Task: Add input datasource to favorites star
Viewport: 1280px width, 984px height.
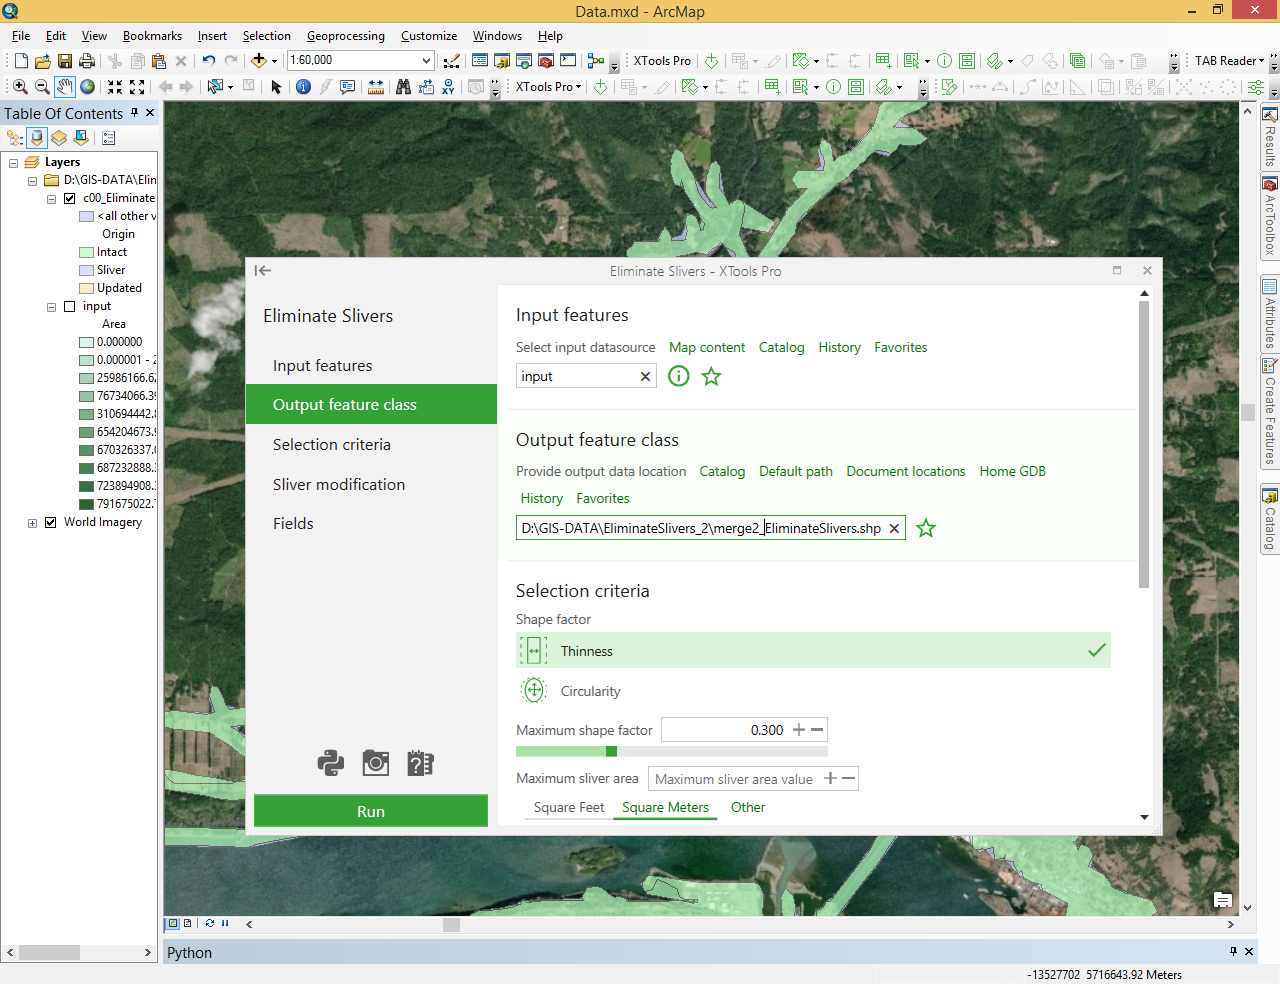Action: [711, 376]
